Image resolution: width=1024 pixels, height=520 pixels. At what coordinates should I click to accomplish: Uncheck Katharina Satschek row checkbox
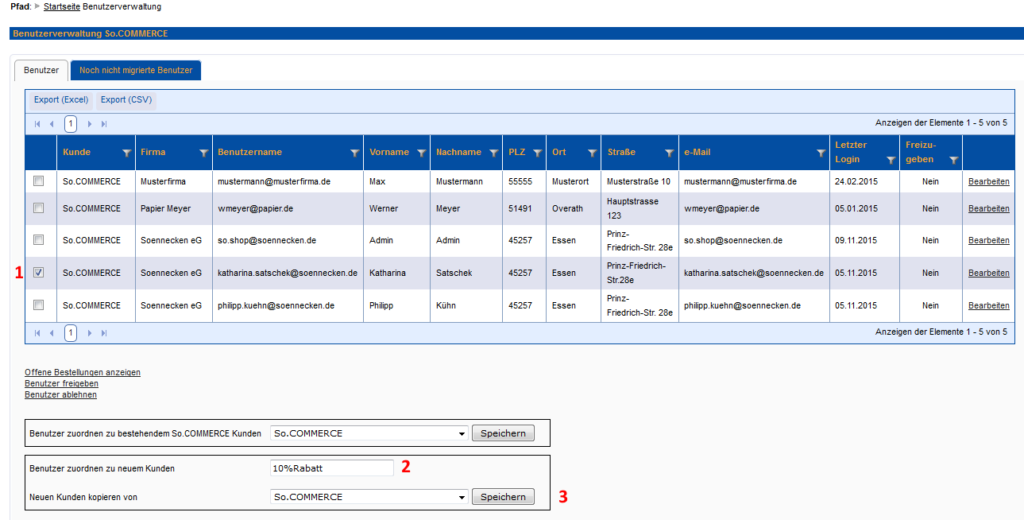point(39,272)
